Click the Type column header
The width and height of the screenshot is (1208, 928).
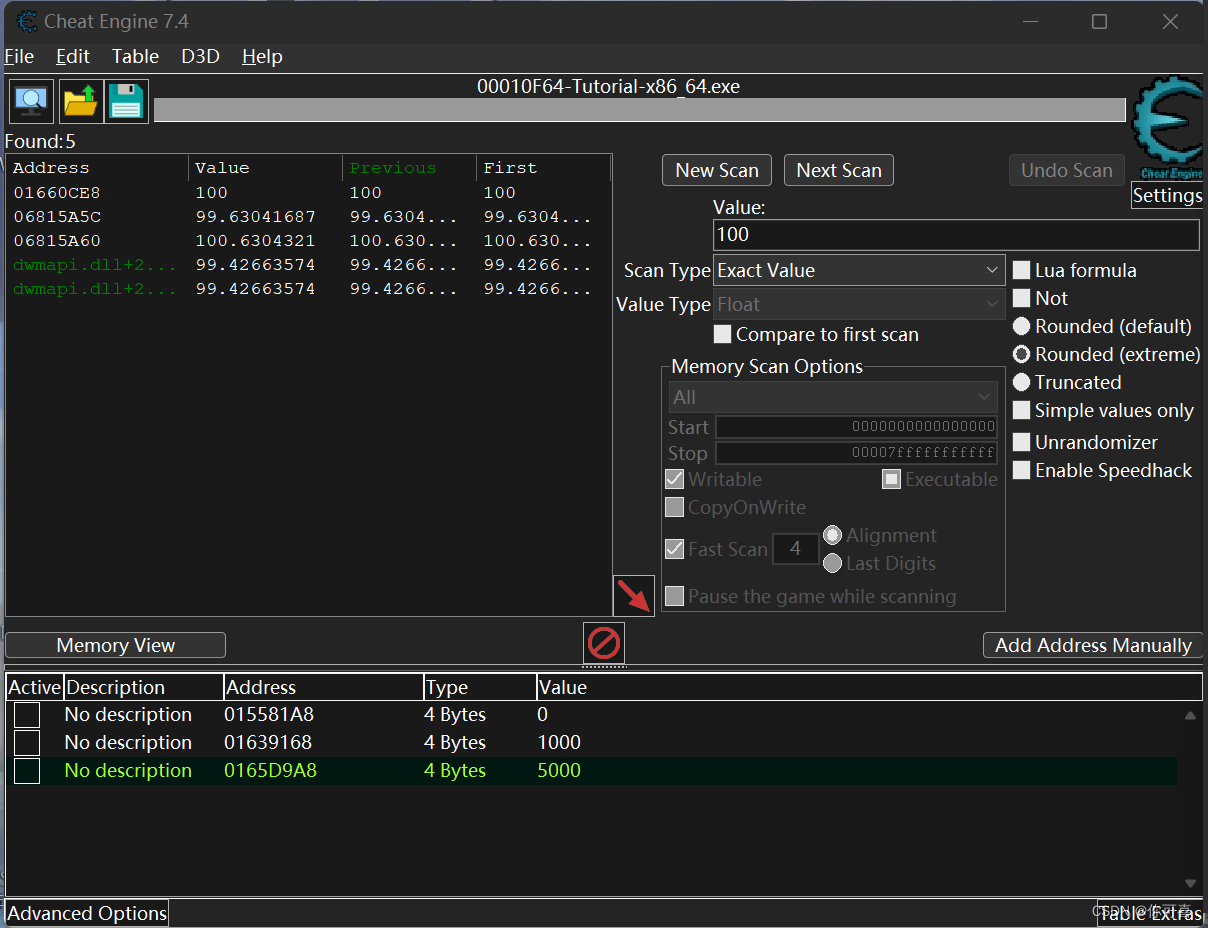coord(480,688)
